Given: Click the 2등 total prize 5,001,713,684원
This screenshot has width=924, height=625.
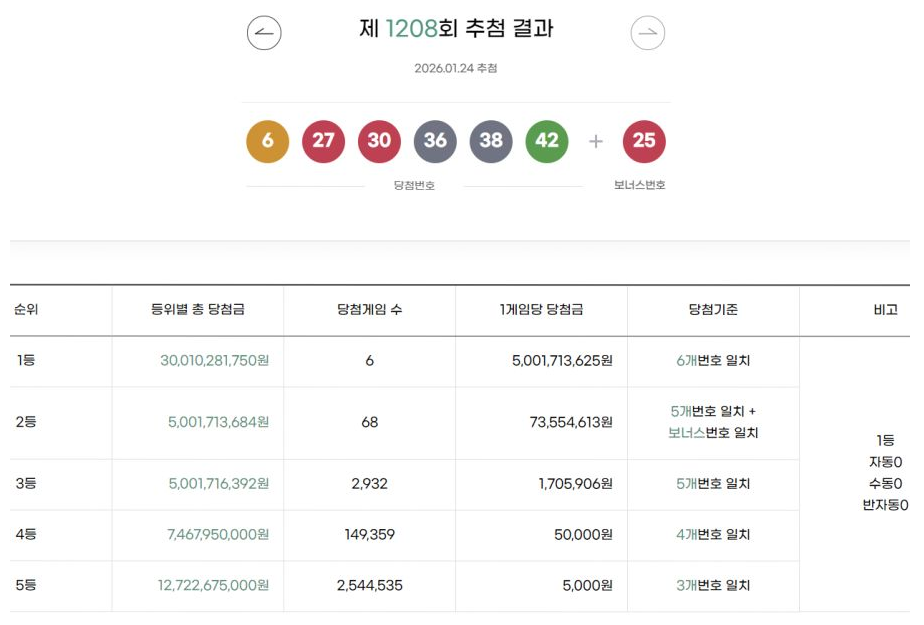Looking at the screenshot, I should coord(218,422).
